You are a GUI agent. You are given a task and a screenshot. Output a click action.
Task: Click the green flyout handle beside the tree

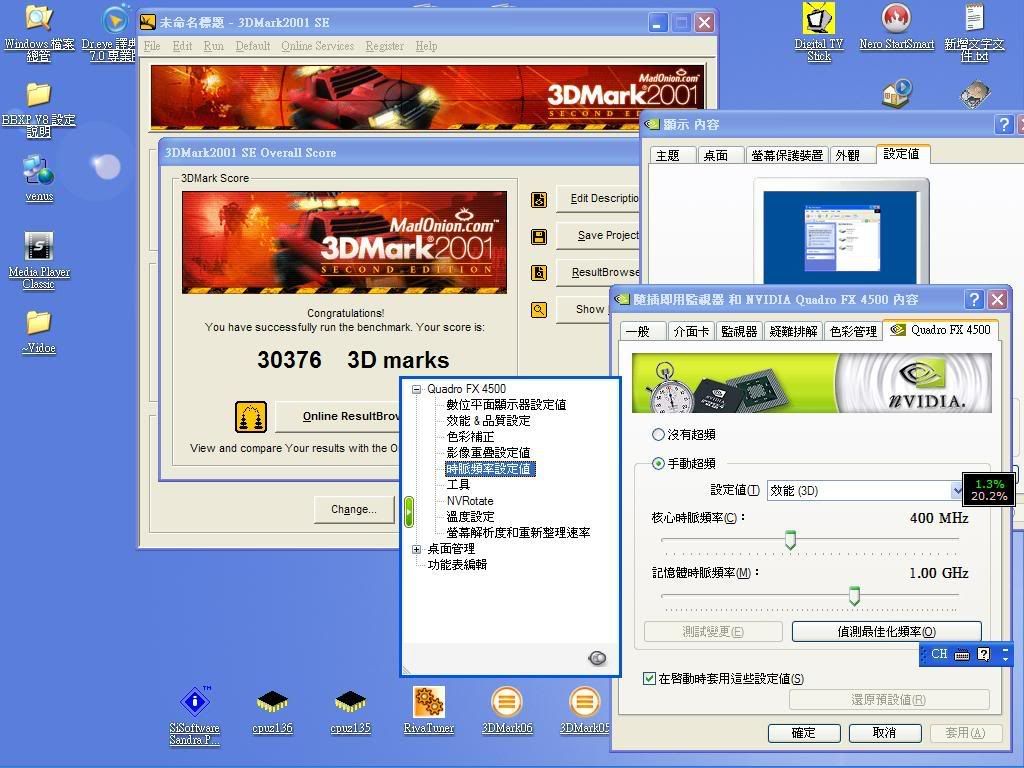409,511
